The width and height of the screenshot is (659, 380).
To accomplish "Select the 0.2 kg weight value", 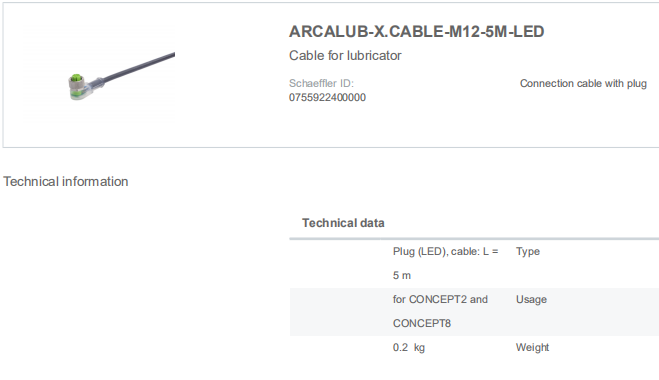I will pos(409,348).
